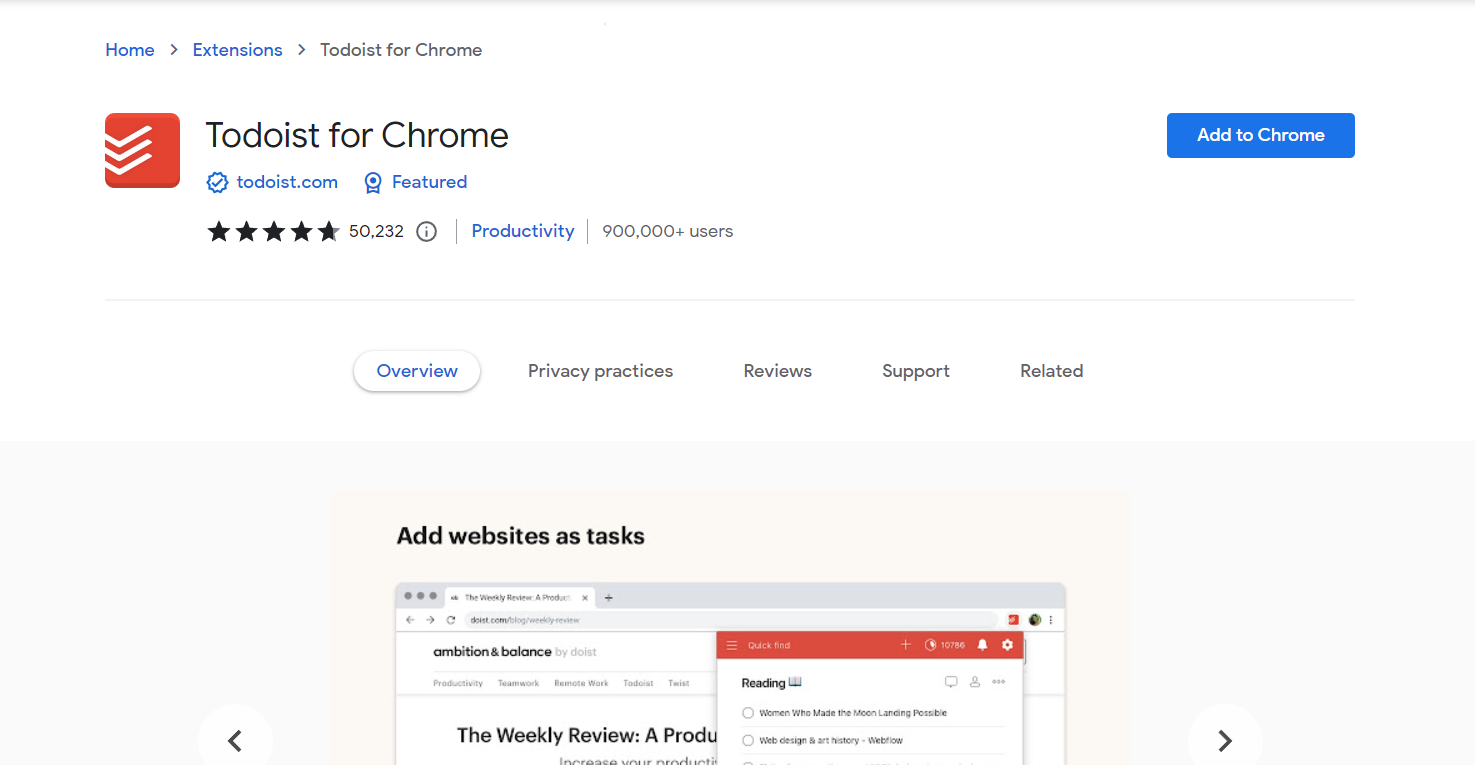This screenshot has width=1475, height=765.
Task: Click the bell icon in screenshot preview
Action: (982, 645)
